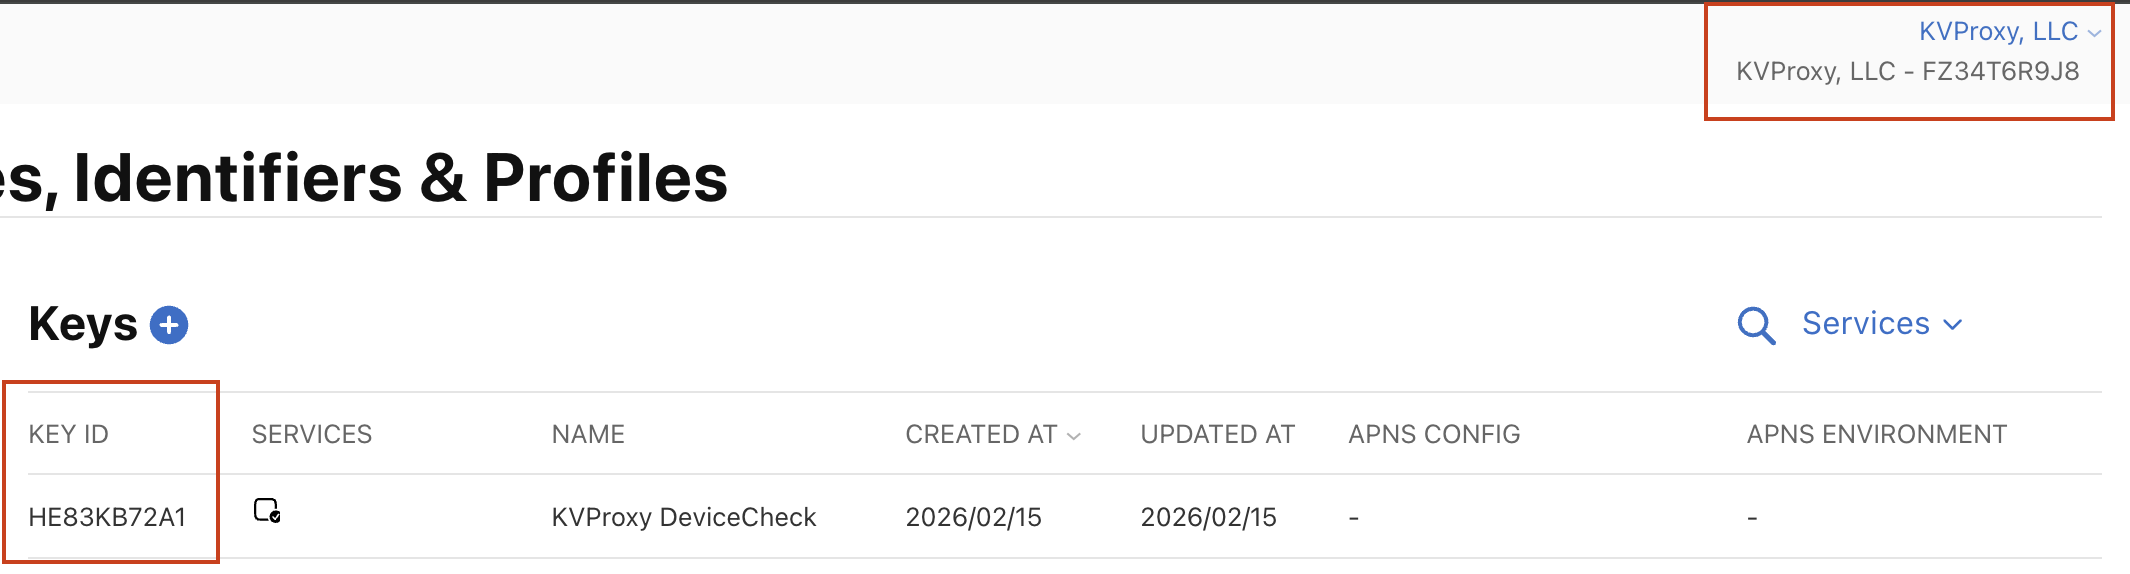Click created date 2026/02/15 in key row

[x=973, y=517]
